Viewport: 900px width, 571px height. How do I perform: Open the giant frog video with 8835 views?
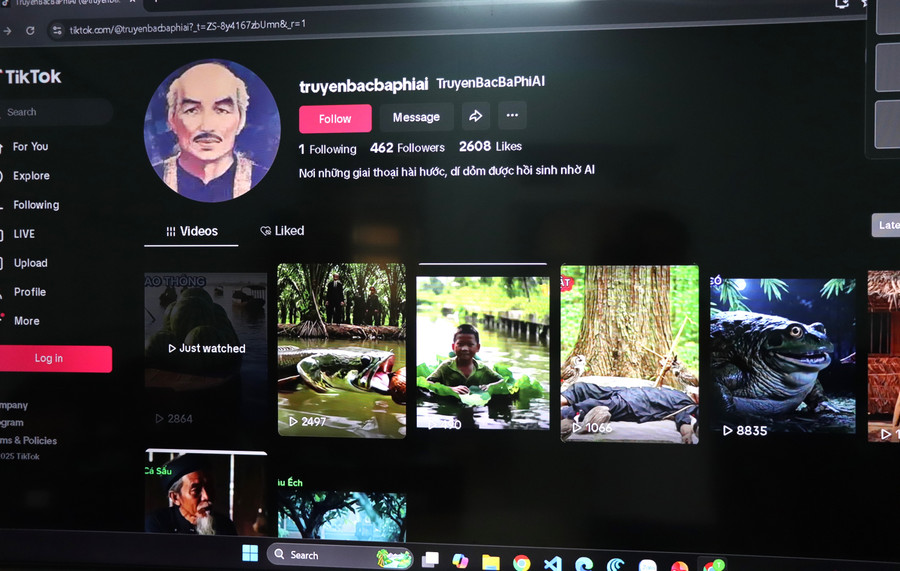click(x=782, y=355)
